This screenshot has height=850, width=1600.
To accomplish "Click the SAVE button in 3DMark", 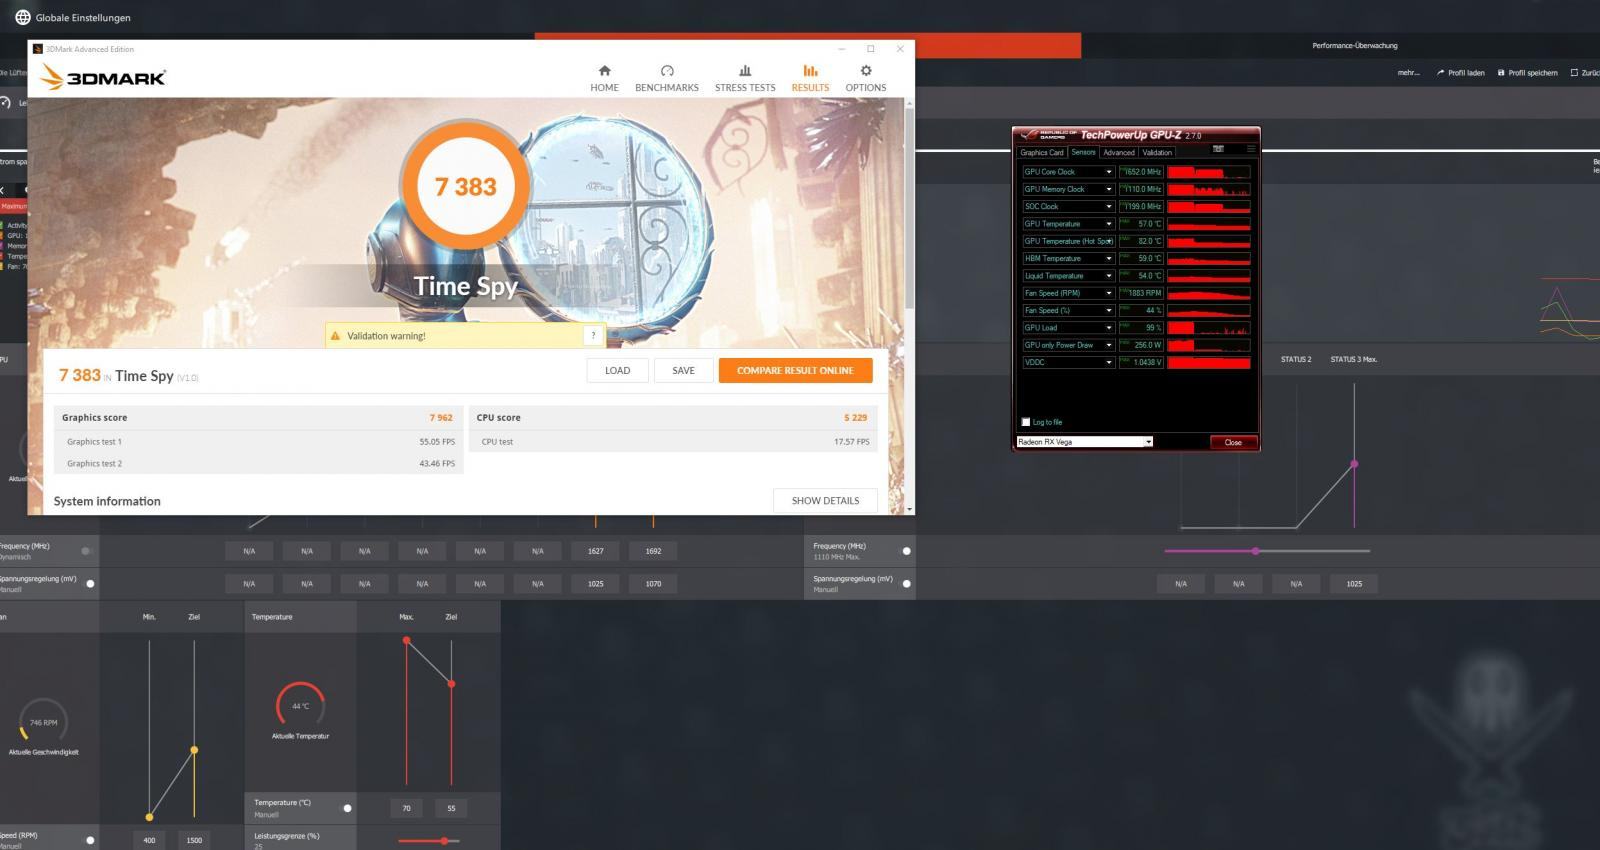I will pos(683,370).
